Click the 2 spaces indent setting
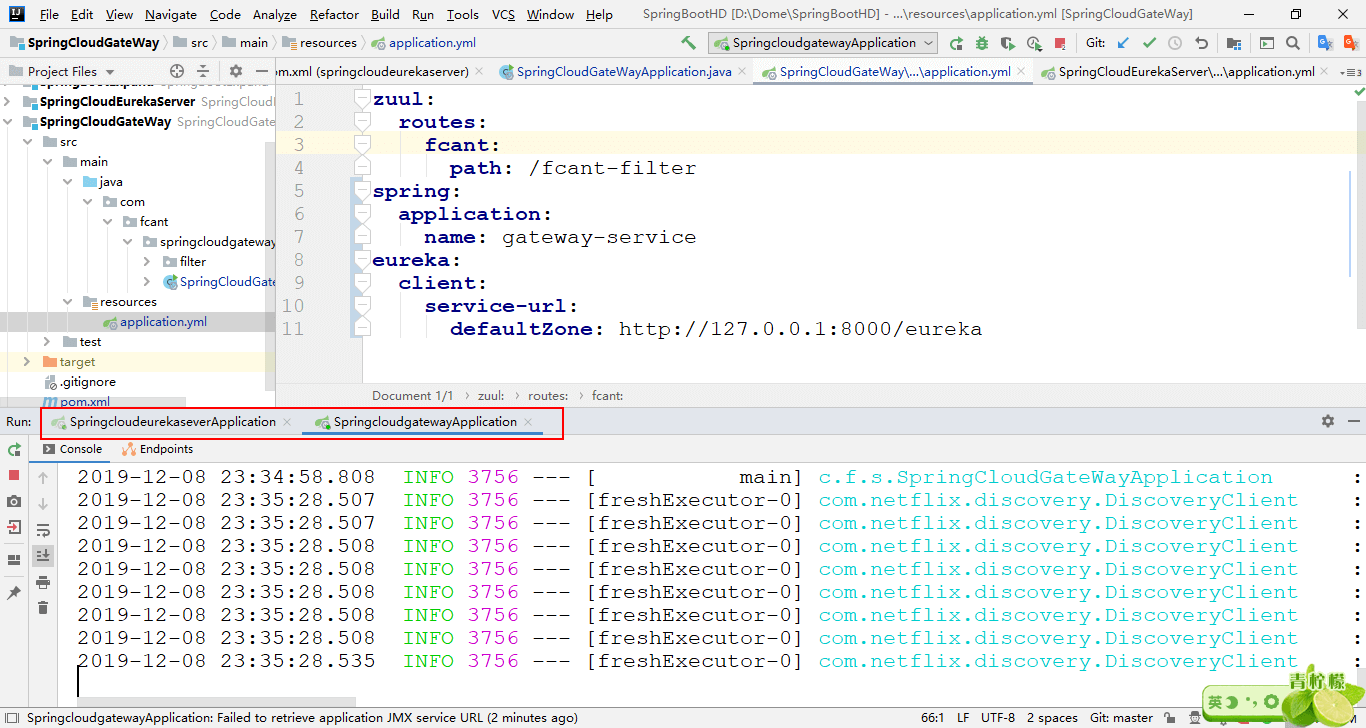This screenshot has width=1366, height=728. (x=1051, y=717)
